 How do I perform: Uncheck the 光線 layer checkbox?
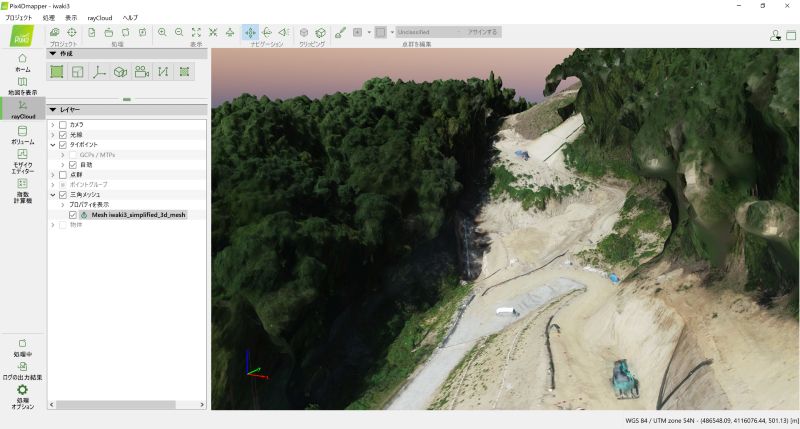63,134
